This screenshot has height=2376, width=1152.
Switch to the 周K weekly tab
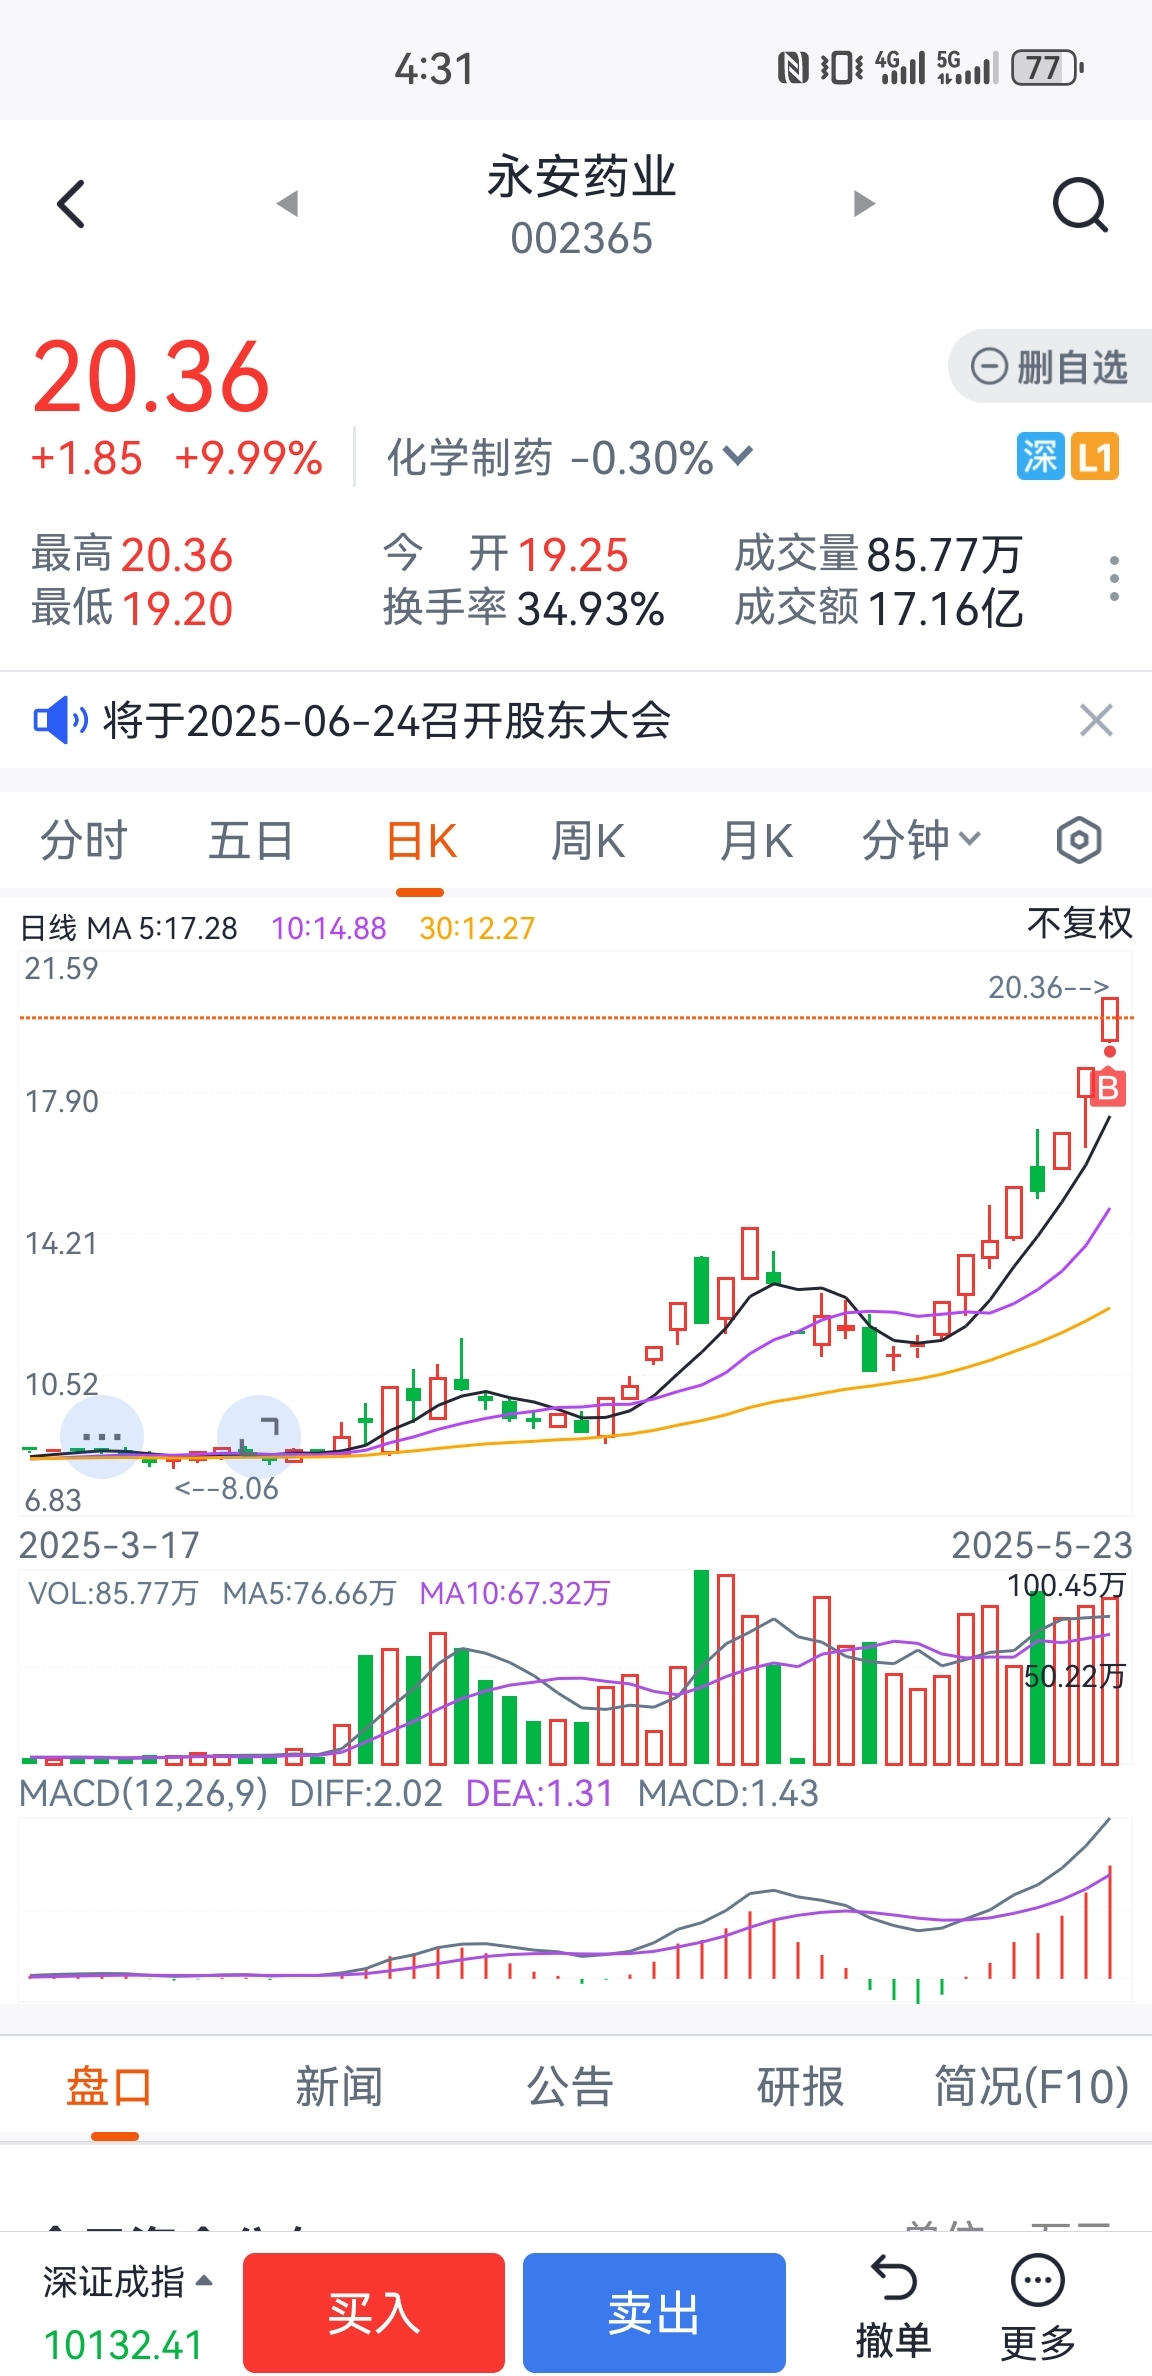pos(588,841)
